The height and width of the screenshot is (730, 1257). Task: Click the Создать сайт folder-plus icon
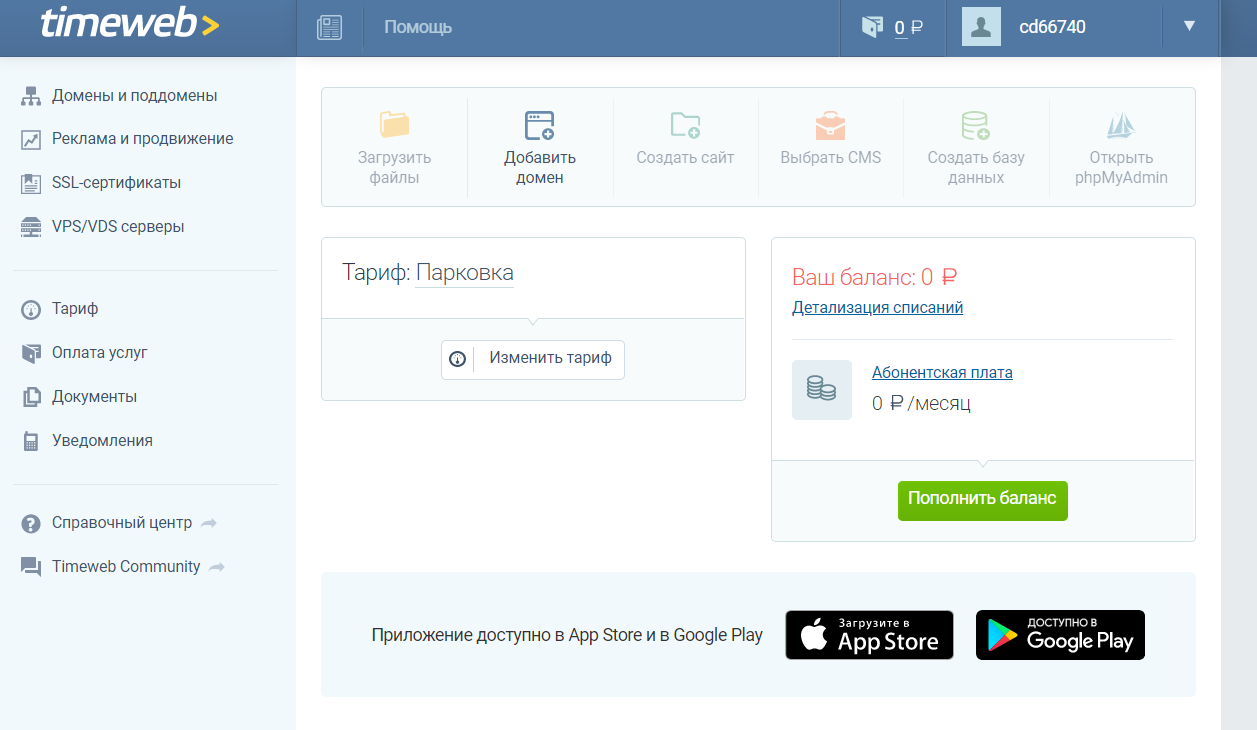685,124
